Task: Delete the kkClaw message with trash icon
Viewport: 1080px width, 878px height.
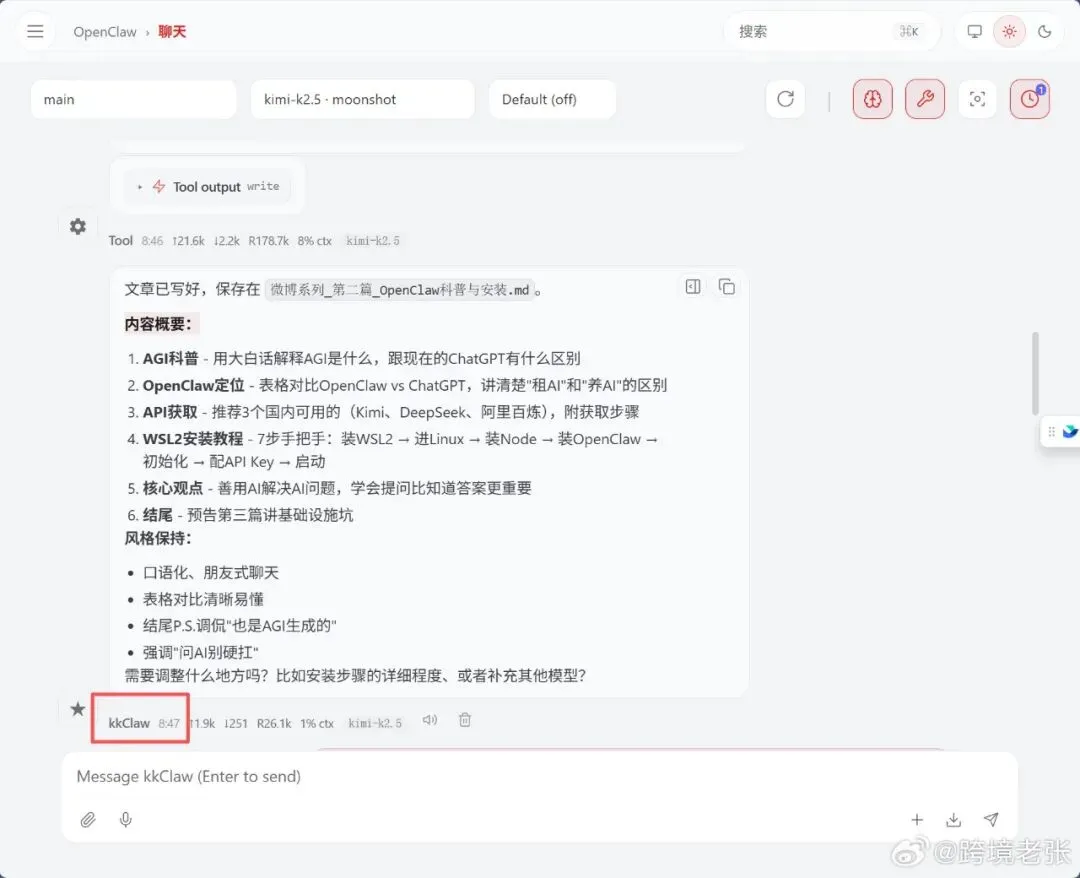Action: coord(465,720)
